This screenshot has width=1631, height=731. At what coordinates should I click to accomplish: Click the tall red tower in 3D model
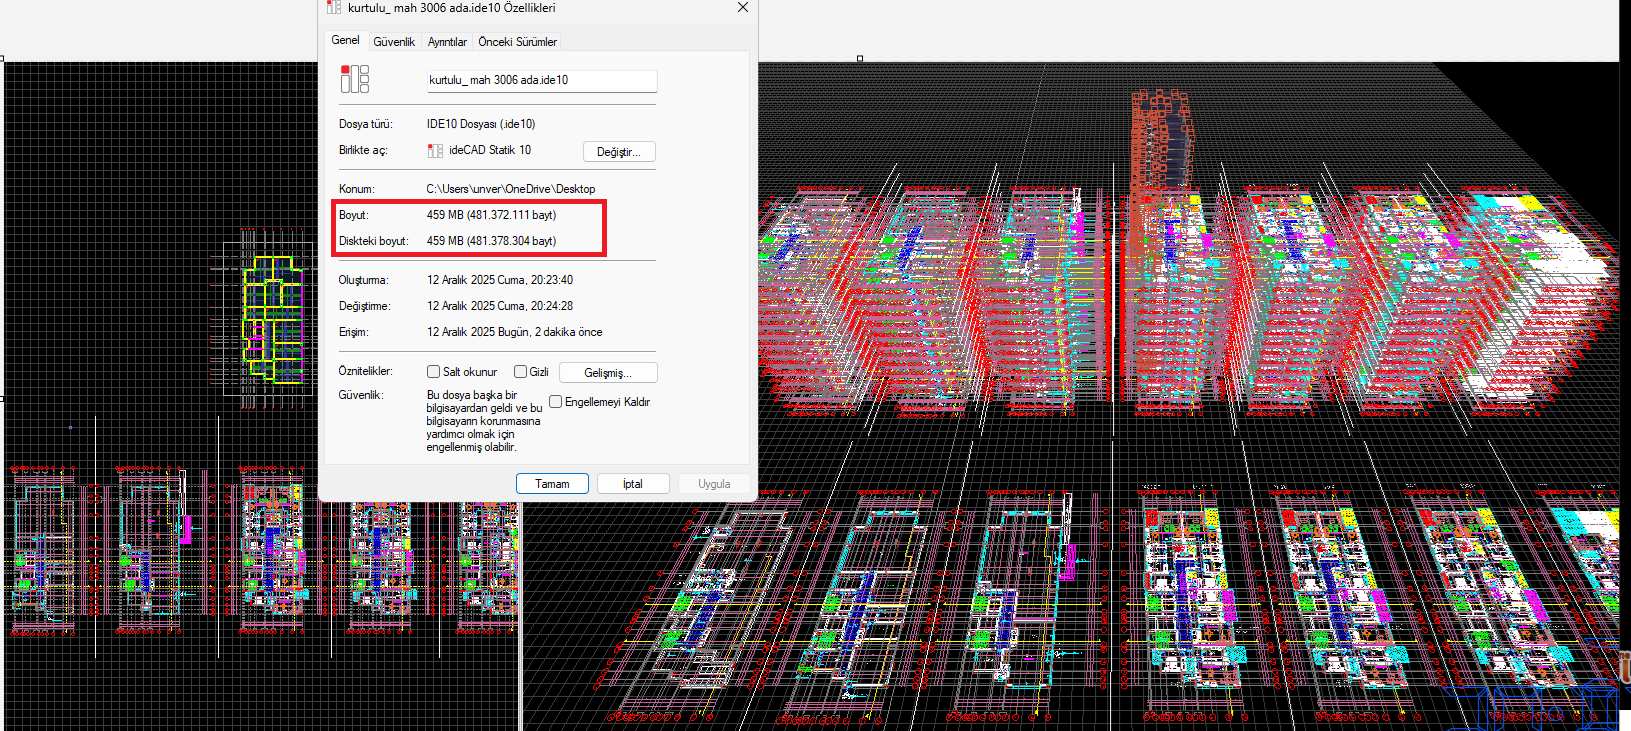click(x=1160, y=140)
